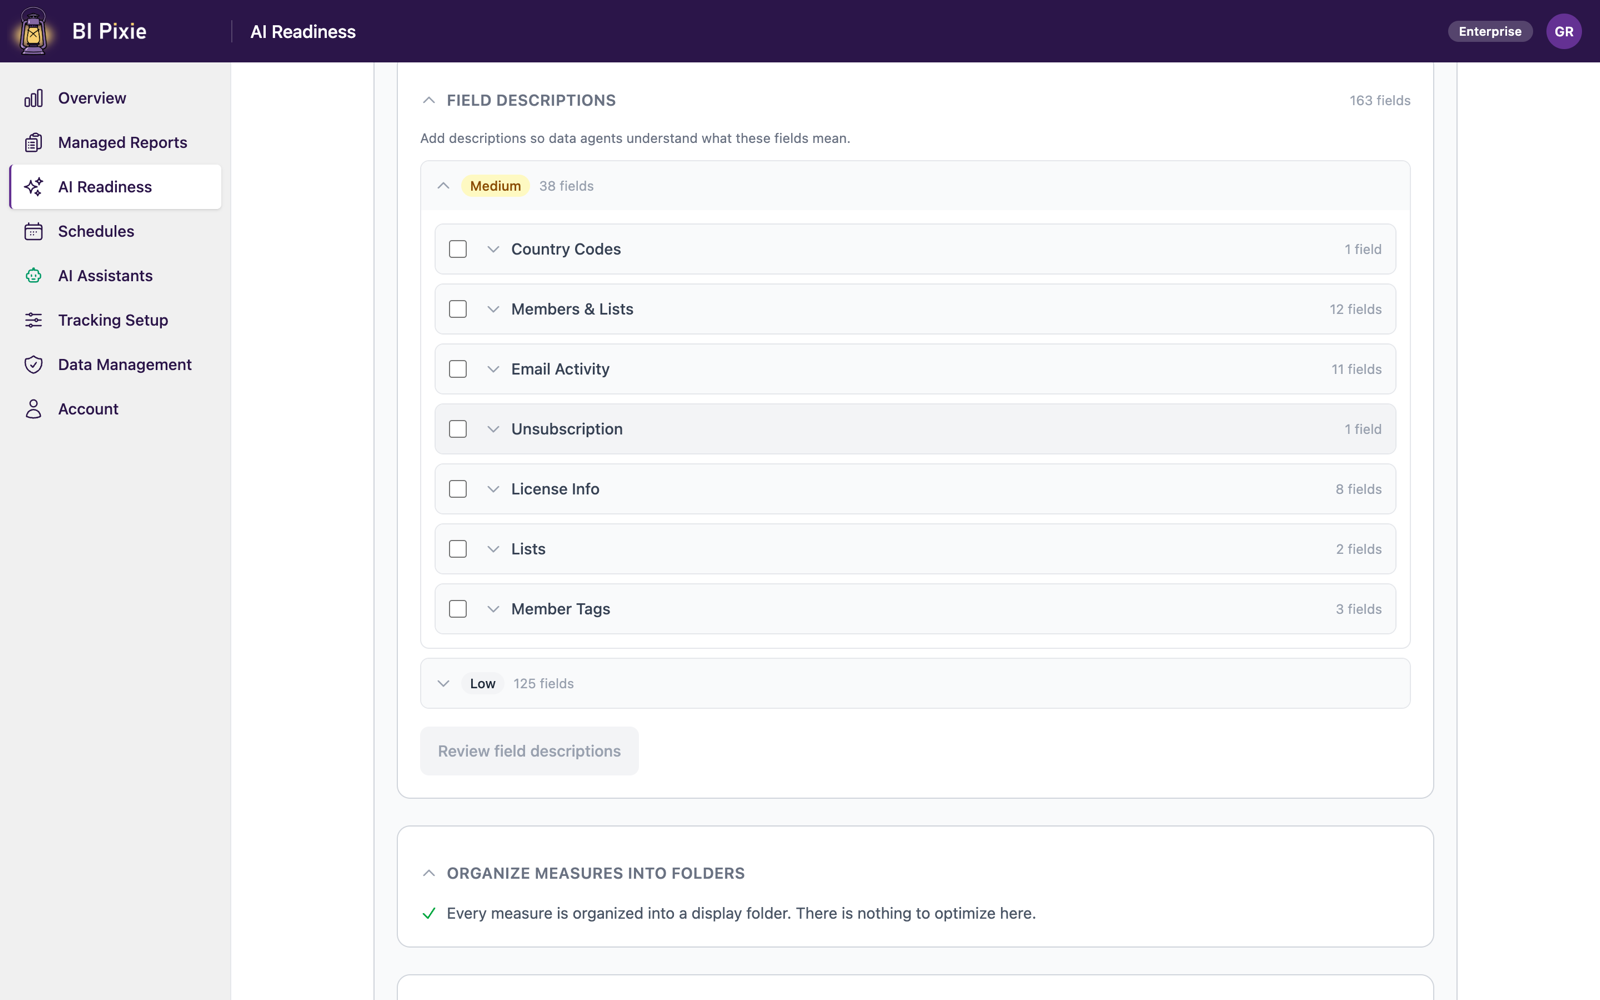
Task: Collapse the Medium priority group
Action: 443,186
